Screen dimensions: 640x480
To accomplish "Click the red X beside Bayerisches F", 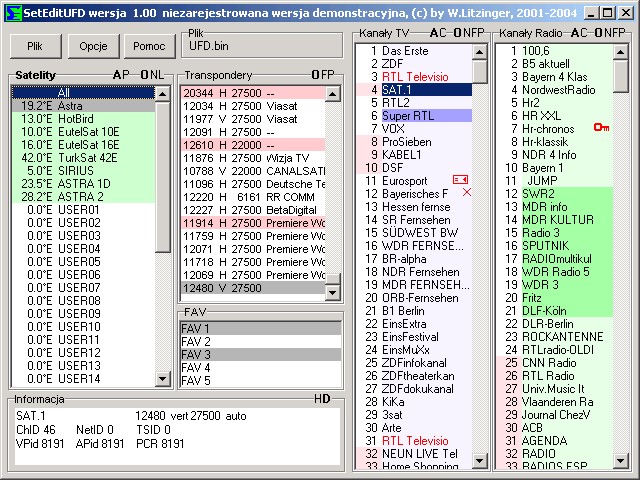I will point(466,193).
